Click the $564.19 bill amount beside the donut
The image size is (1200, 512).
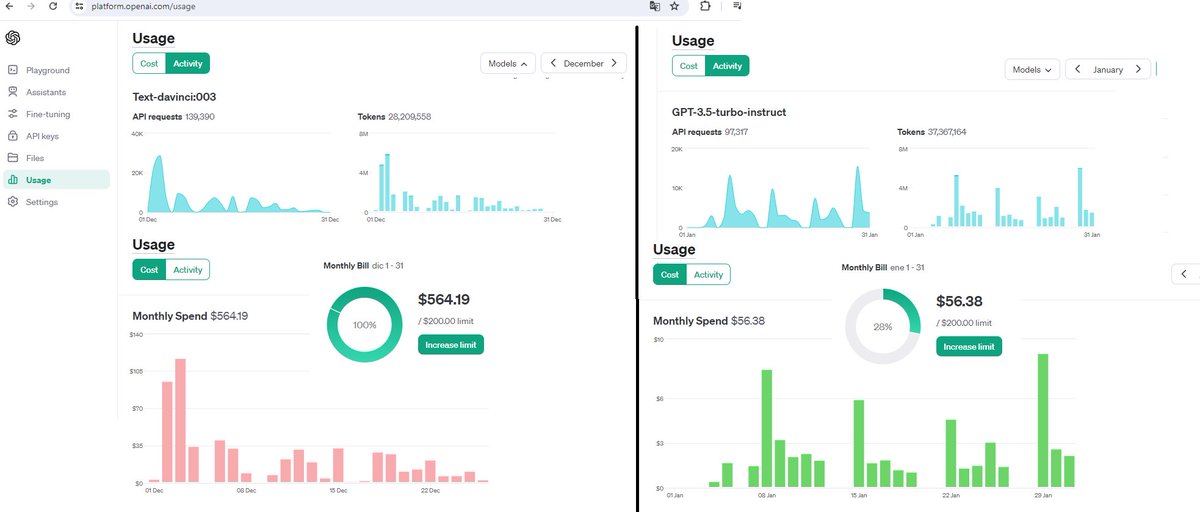(444, 298)
